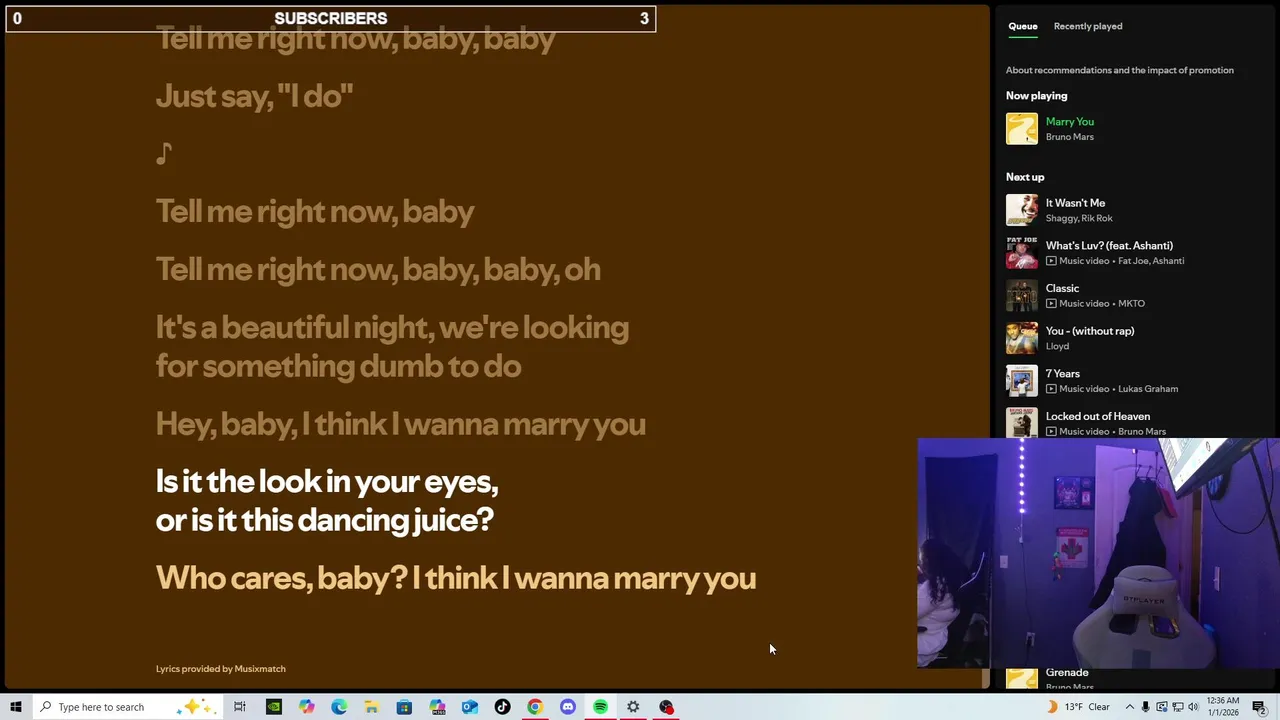Open Task View on the taskbar
The image size is (1280, 720).
pyautogui.click(x=240, y=707)
